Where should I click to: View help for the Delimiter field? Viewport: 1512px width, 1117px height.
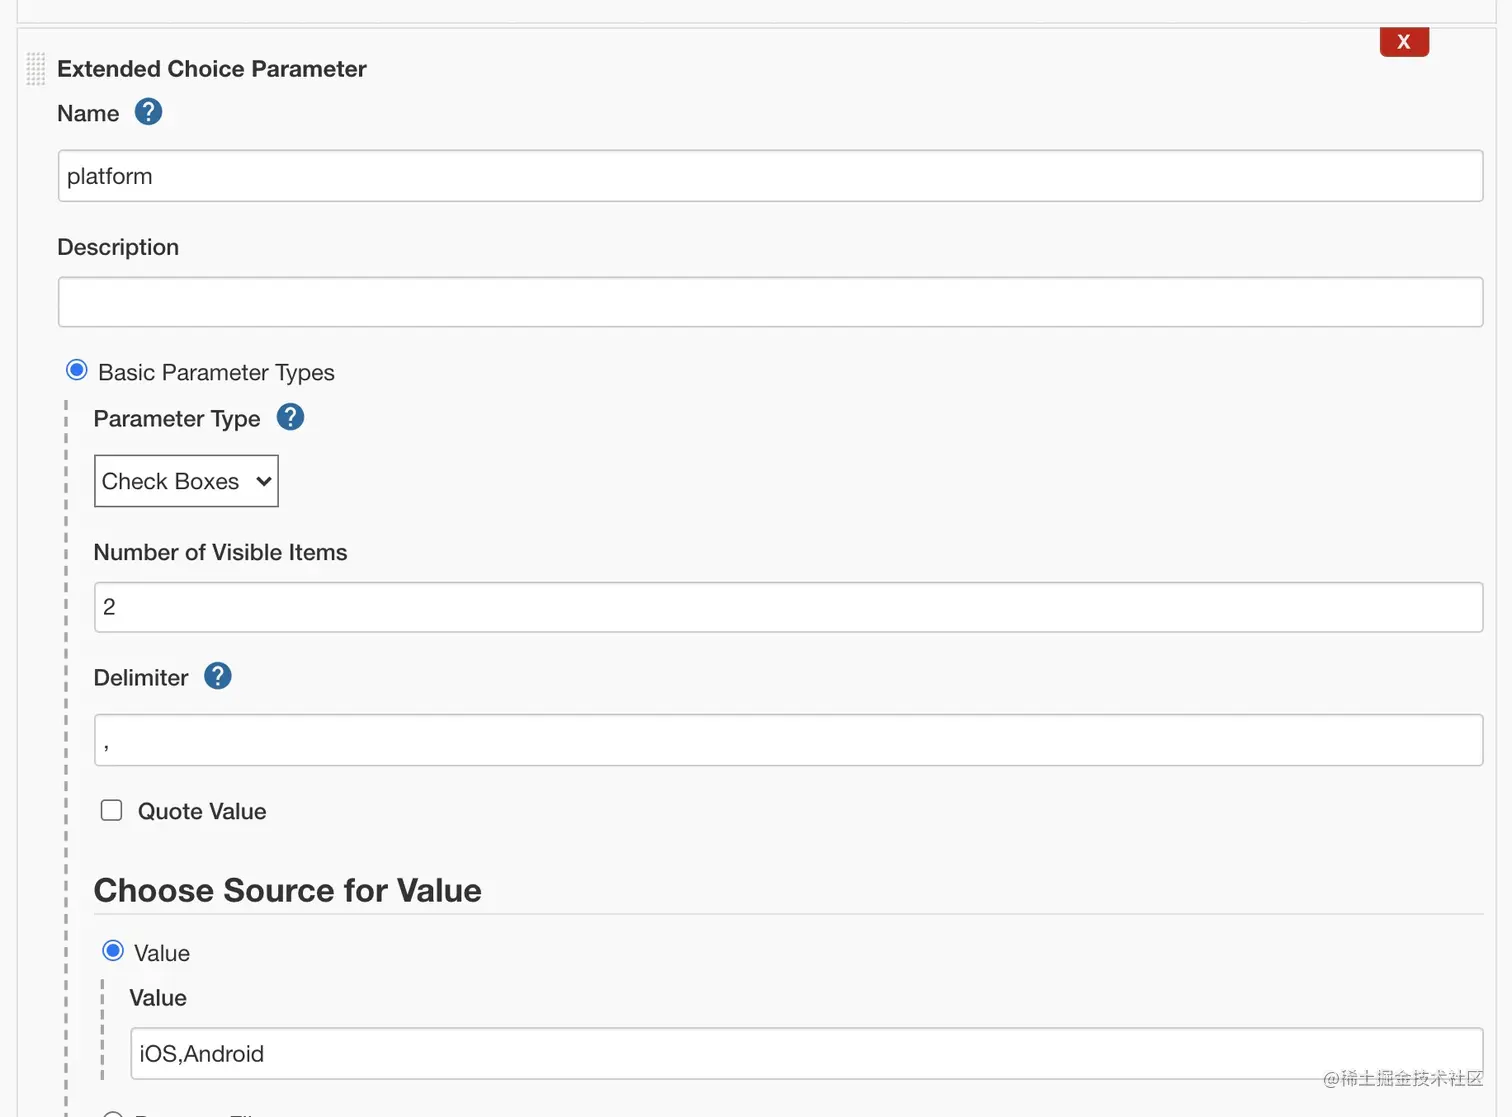217,676
